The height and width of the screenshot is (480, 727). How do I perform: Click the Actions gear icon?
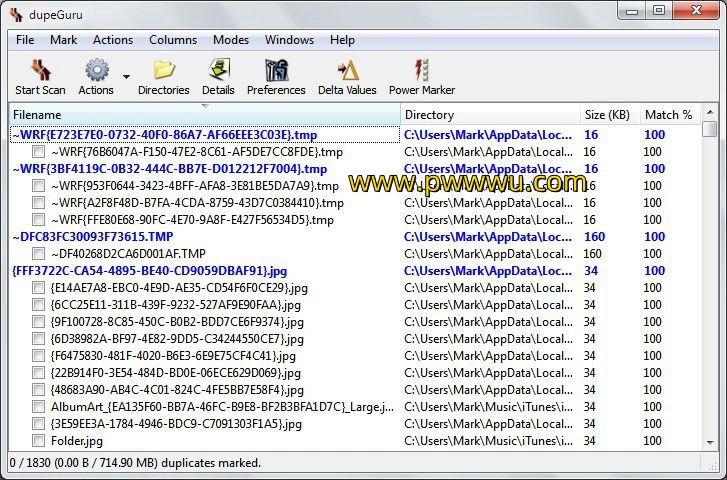click(96, 70)
